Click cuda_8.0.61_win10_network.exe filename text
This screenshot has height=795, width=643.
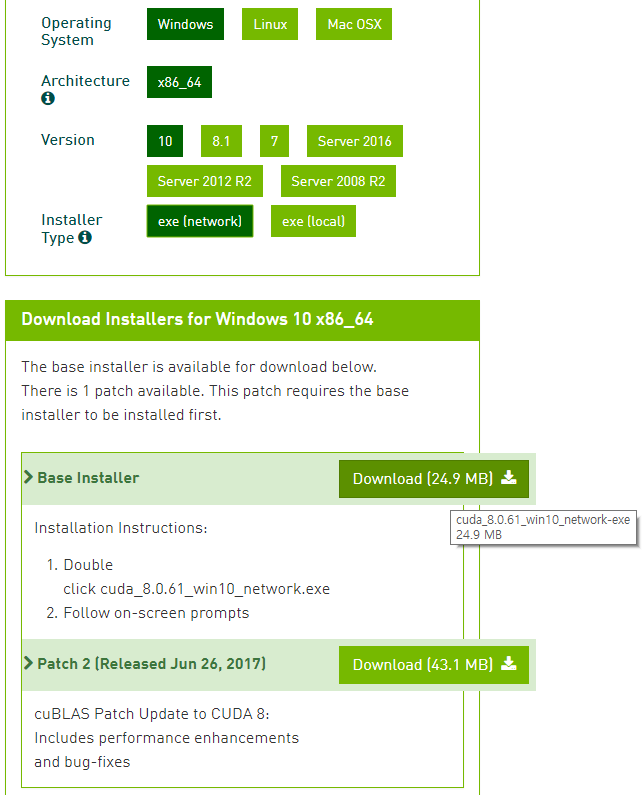pos(216,589)
